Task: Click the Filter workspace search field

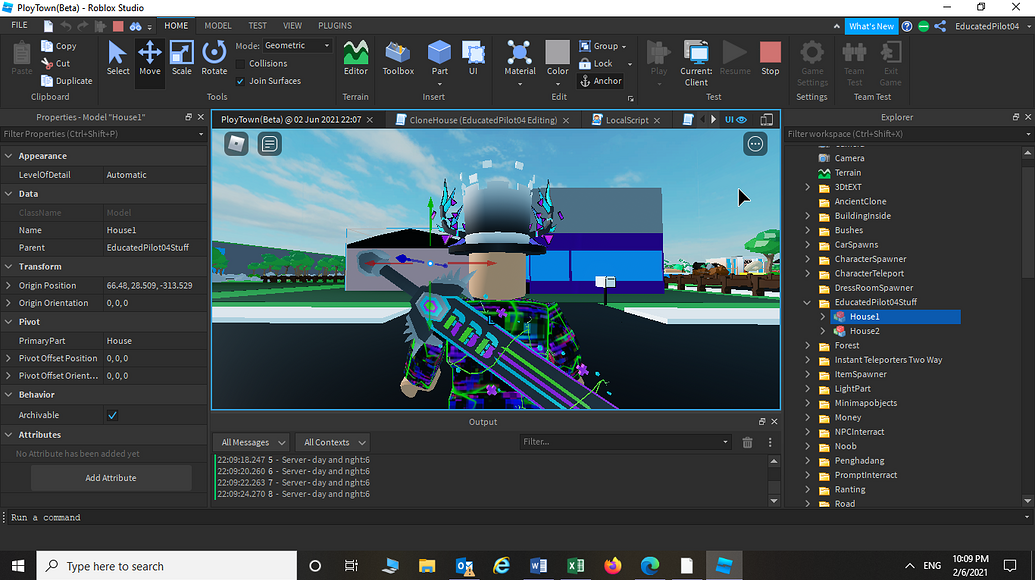Action: click(908, 134)
